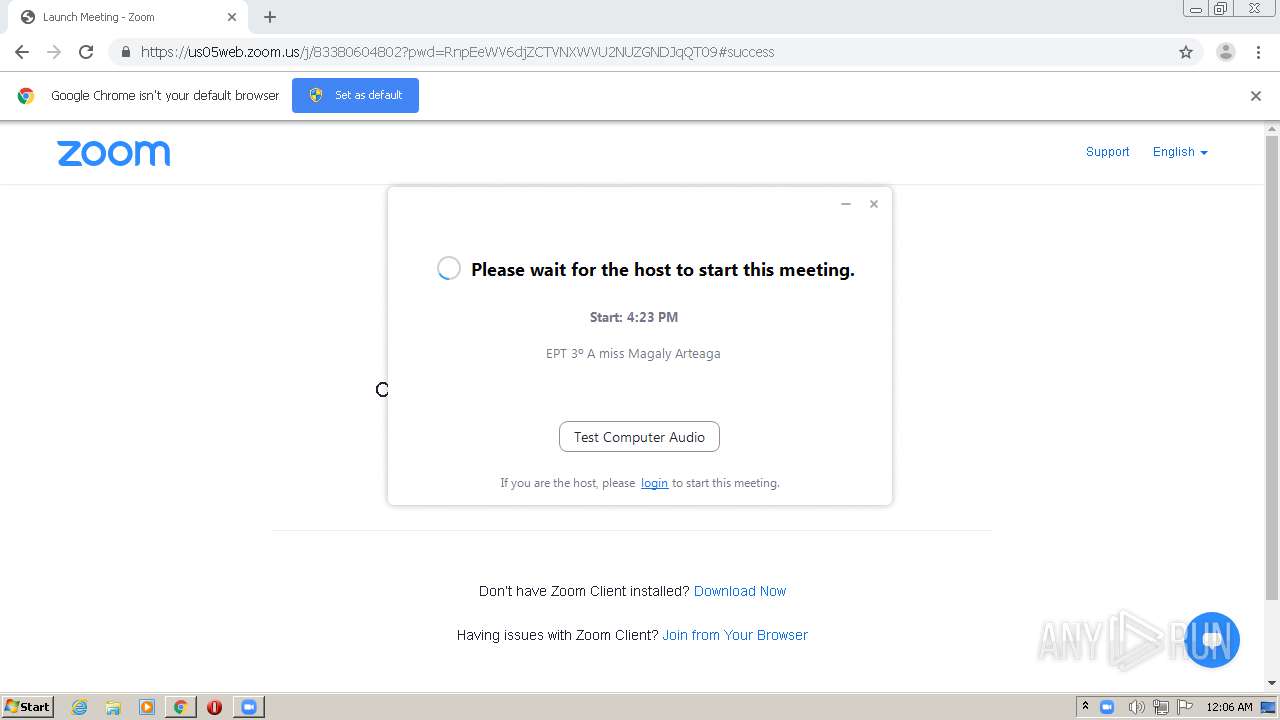Click the scrollbar down arrow
Image resolution: width=1280 pixels, height=720 pixels.
coord(1272,683)
